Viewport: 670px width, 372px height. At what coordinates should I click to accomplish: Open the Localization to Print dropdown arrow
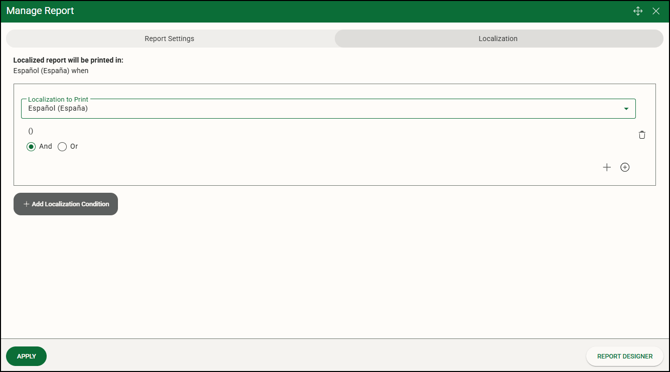[626, 109]
